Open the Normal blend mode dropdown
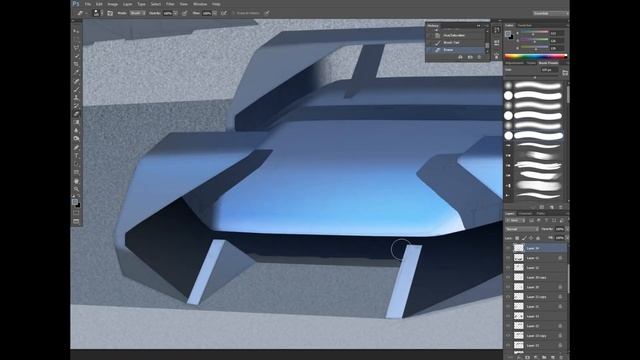Viewport: 640px width, 360px height. coord(522,229)
